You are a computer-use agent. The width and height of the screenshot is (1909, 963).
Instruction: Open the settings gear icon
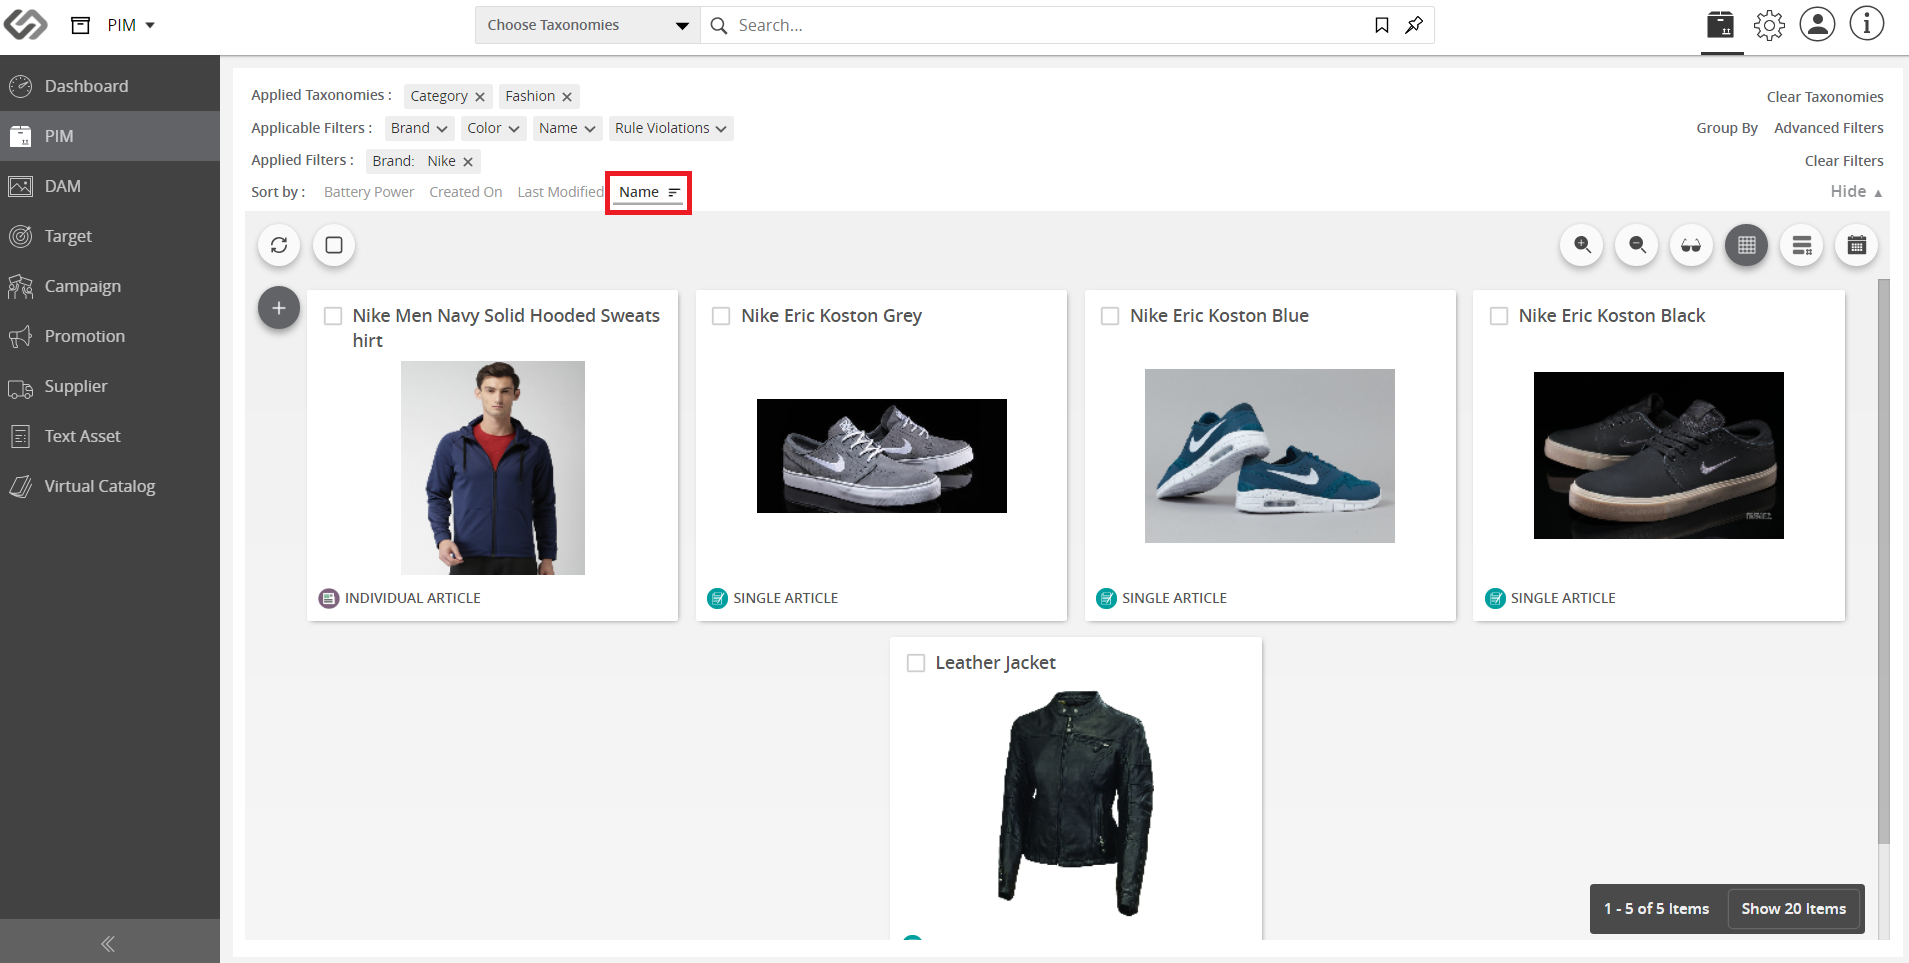click(x=1769, y=25)
